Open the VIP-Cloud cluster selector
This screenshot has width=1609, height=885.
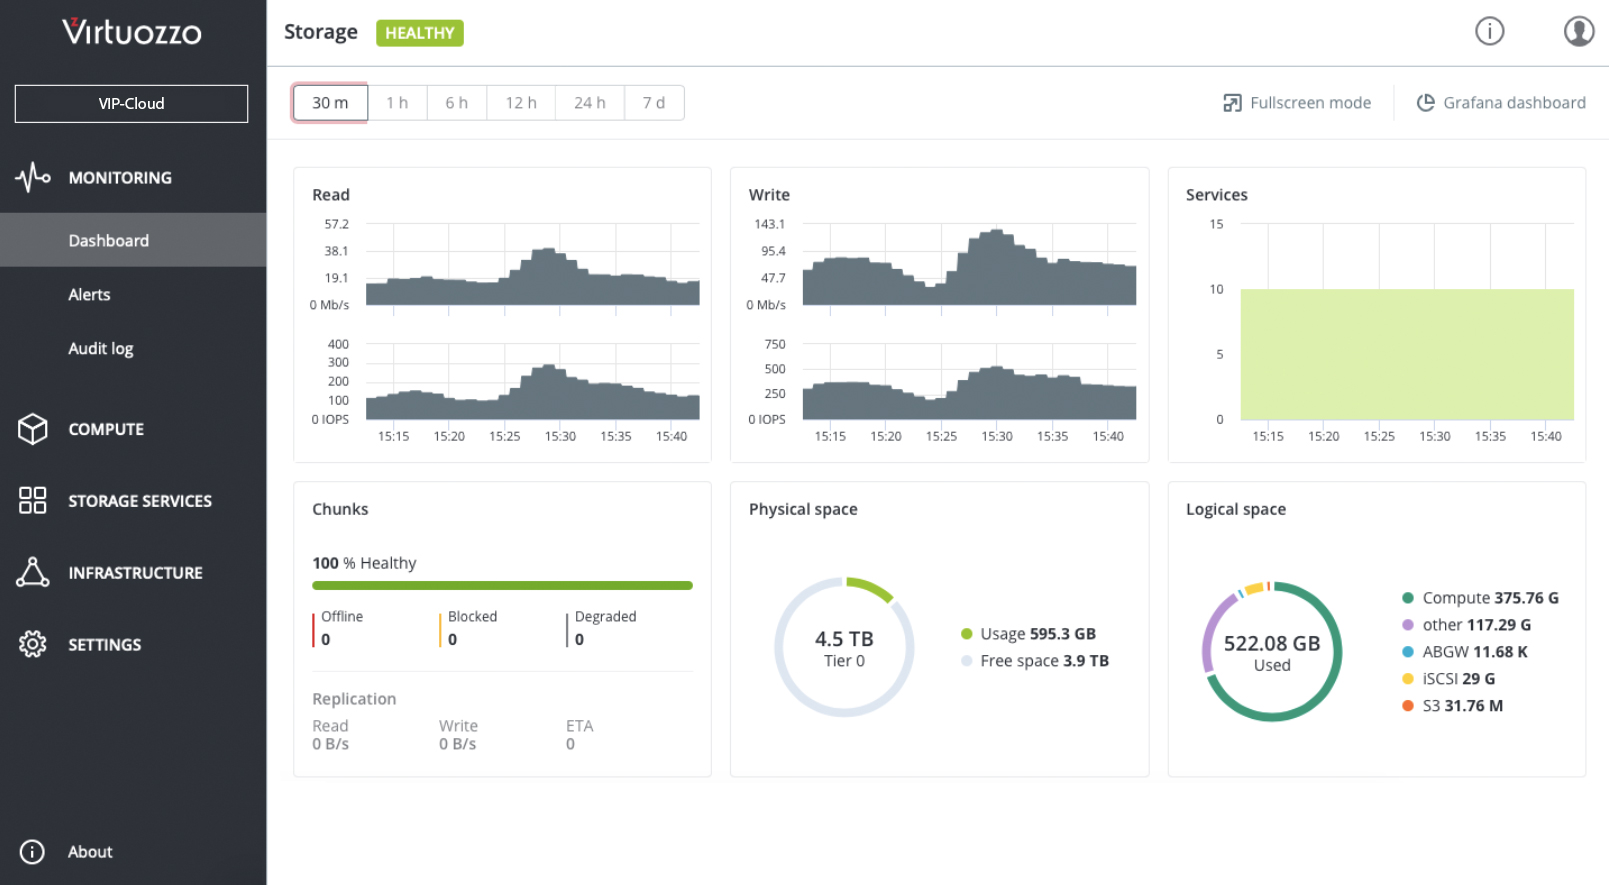131,104
